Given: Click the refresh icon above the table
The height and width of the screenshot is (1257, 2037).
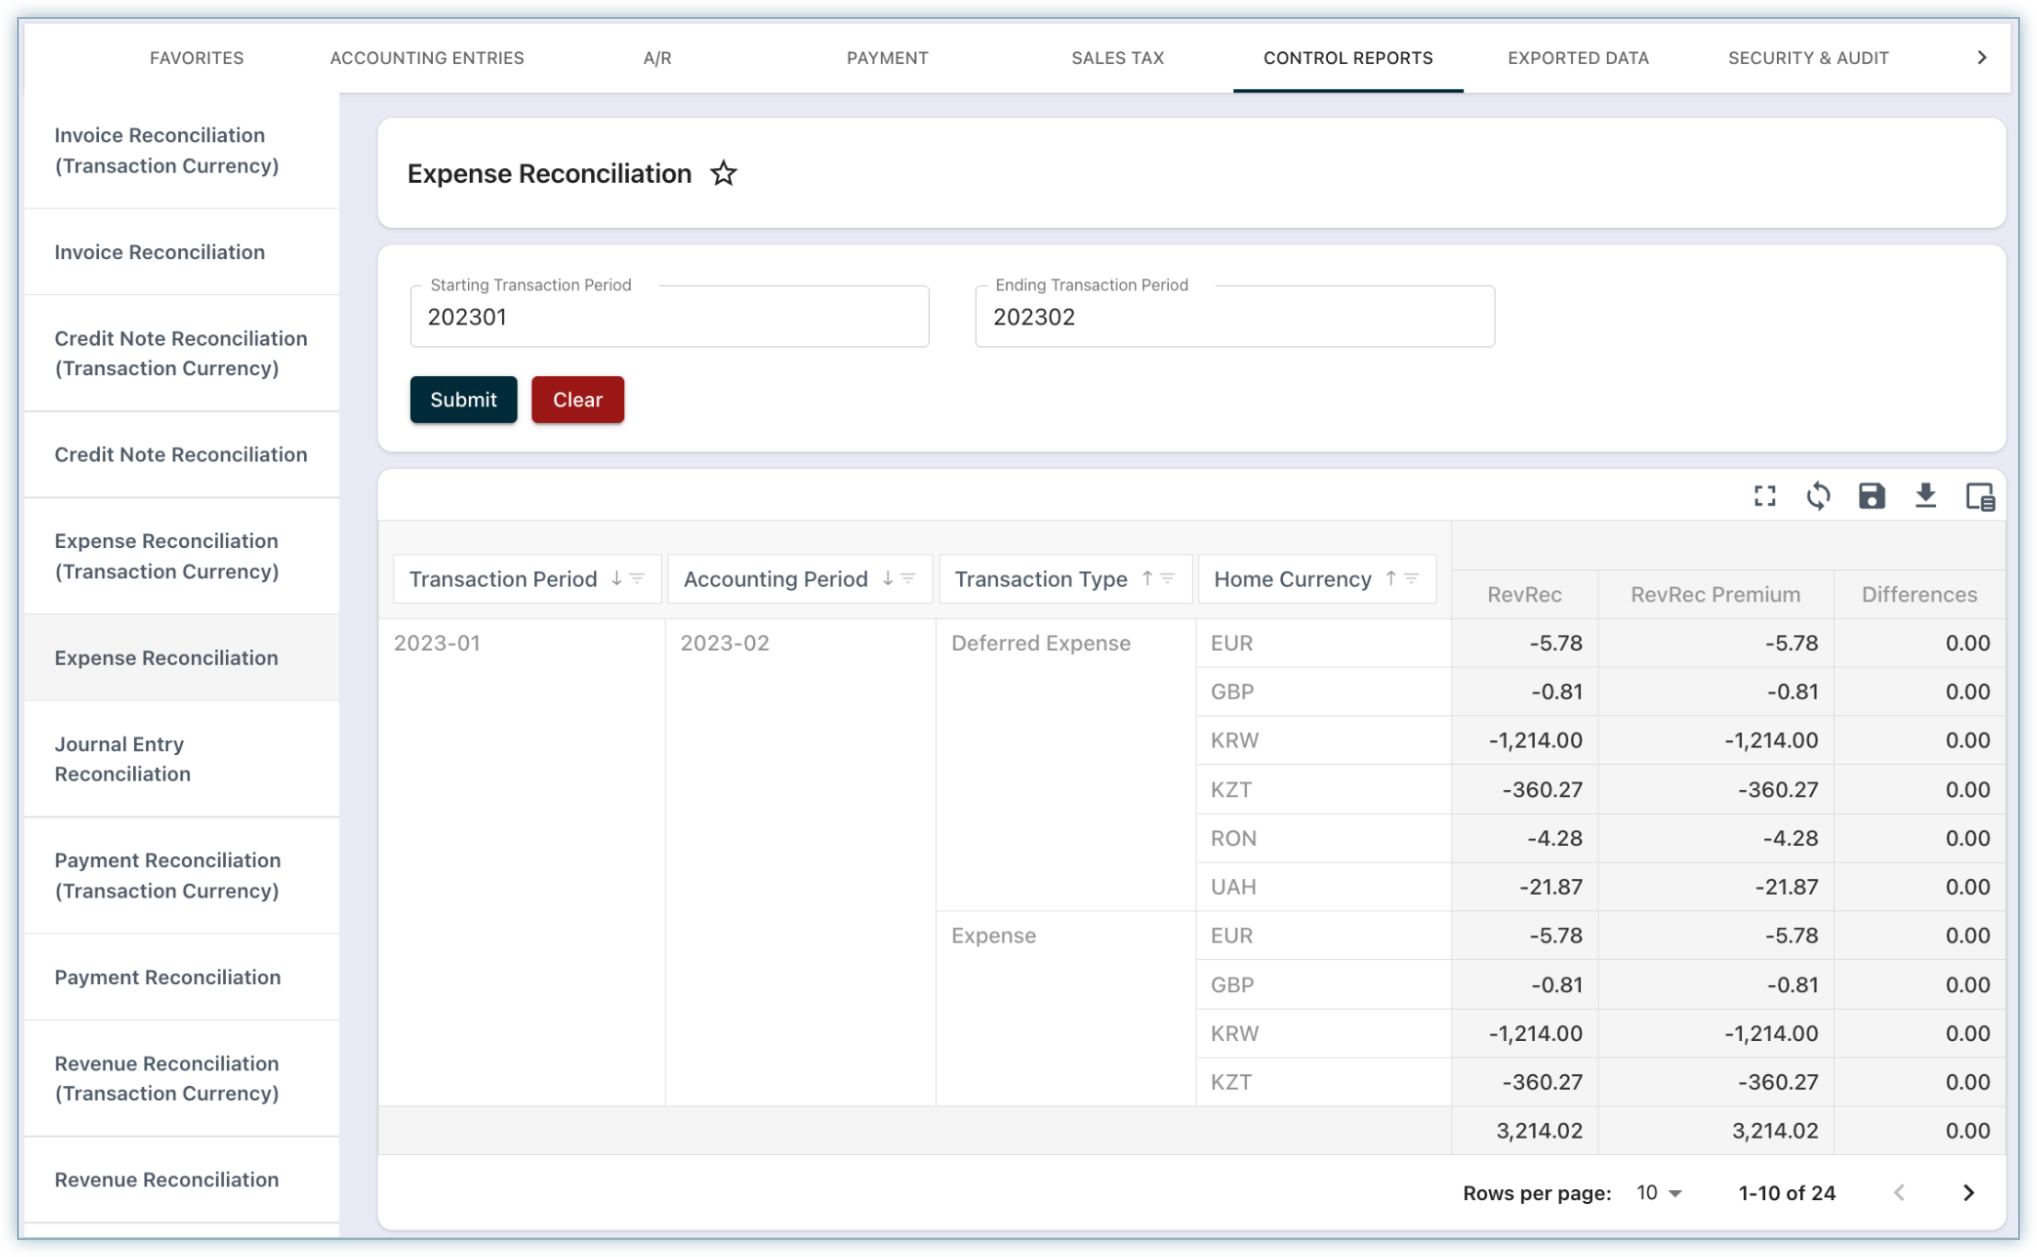Looking at the screenshot, I should tap(1818, 496).
